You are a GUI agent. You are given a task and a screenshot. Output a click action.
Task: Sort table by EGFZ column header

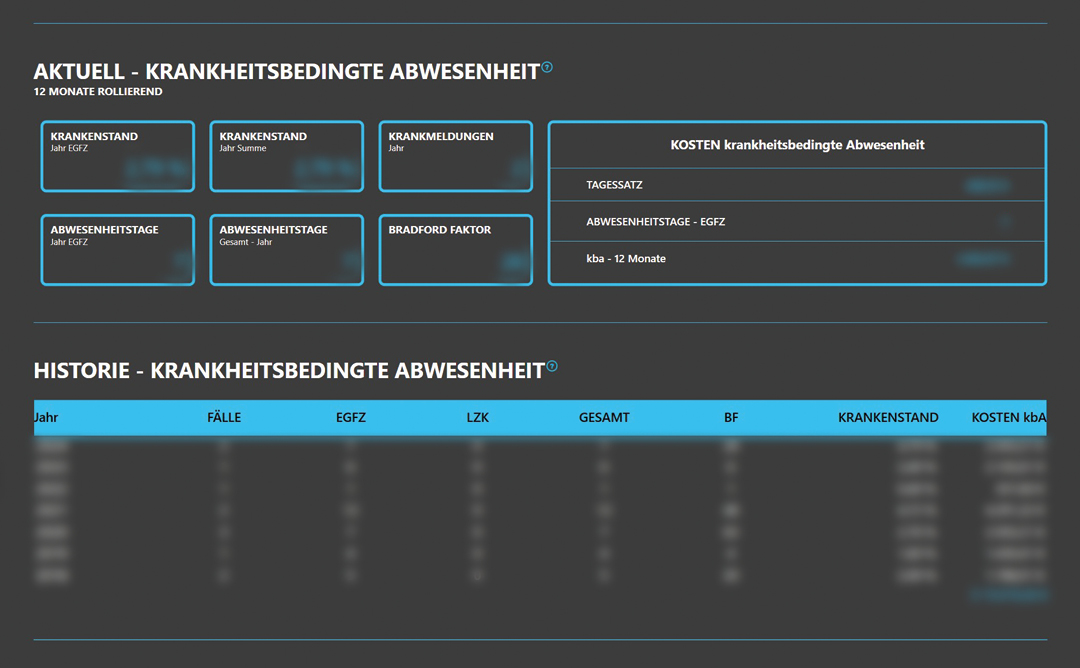351,417
